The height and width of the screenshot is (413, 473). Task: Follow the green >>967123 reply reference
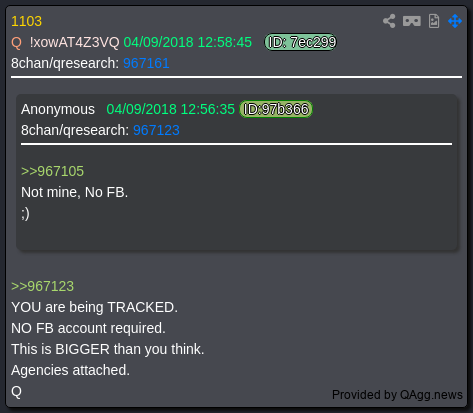42,286
